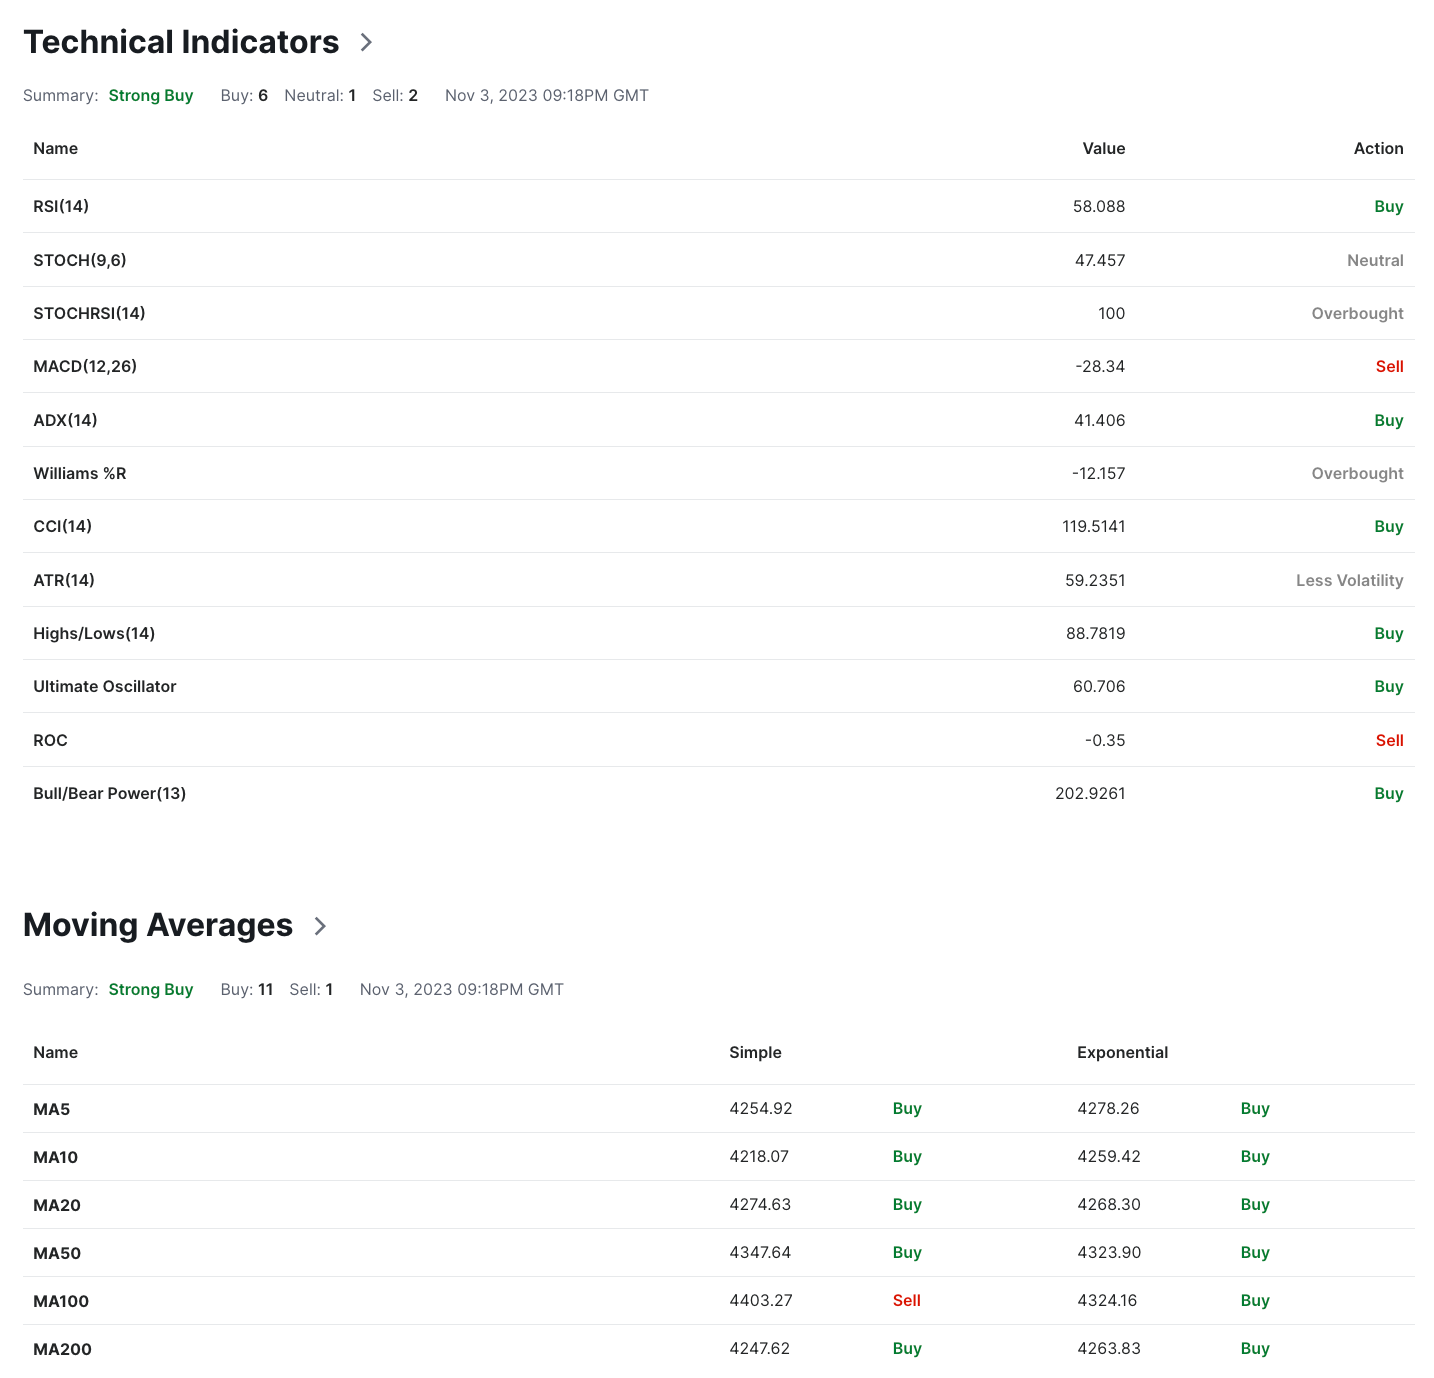Click the Bull/Bear Power(13) name
This screenshot has width=1434, height=1378.
pos(110,793)
